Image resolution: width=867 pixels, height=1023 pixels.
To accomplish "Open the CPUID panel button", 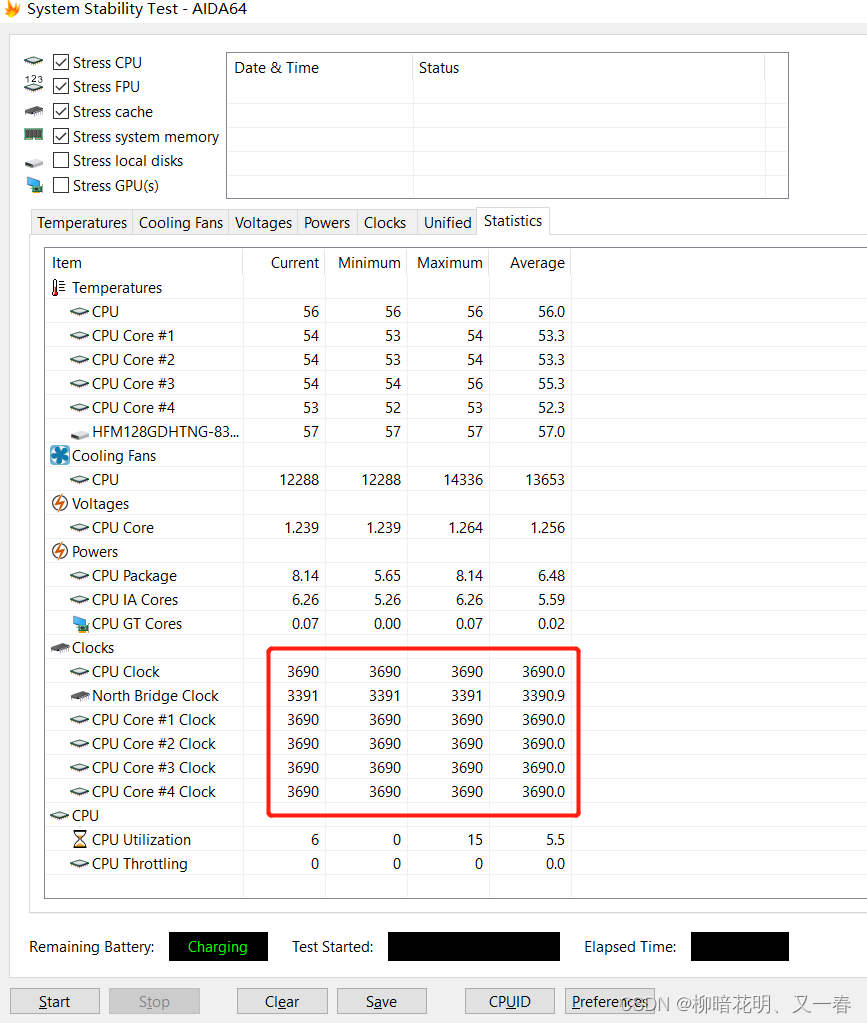I will (510, 1001).
